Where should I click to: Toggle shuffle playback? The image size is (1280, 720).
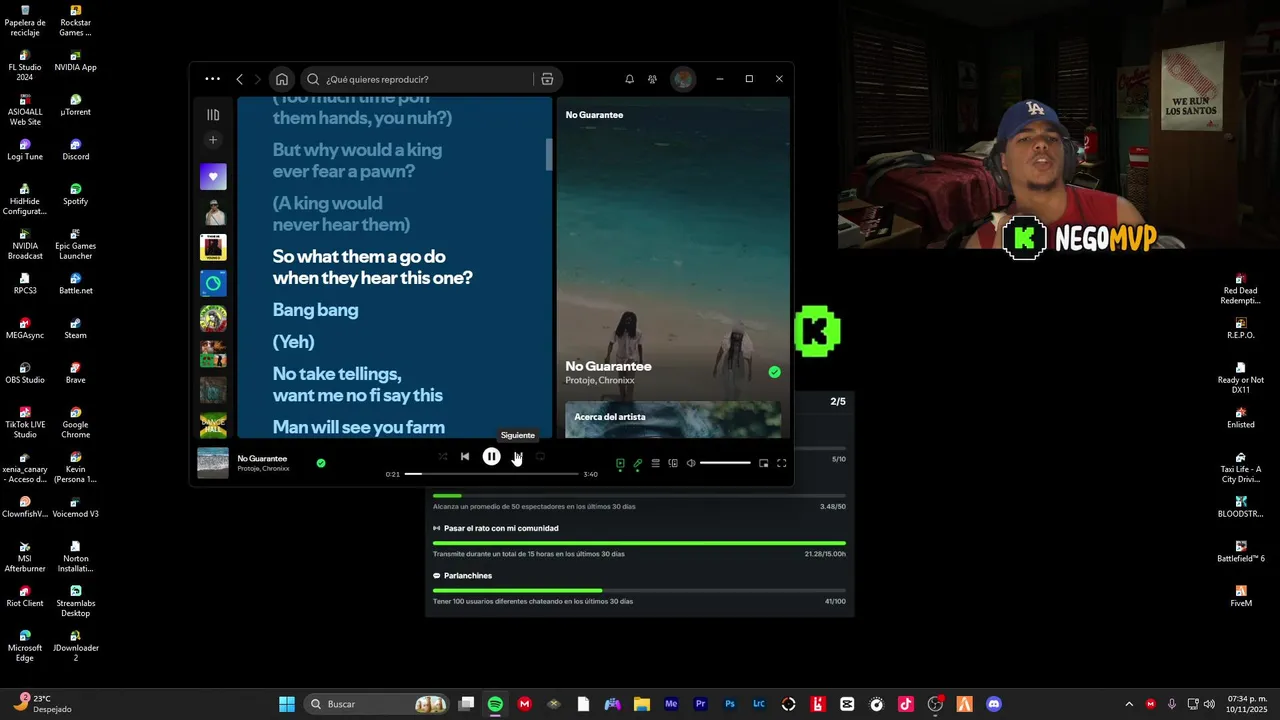tap(442, 456)
